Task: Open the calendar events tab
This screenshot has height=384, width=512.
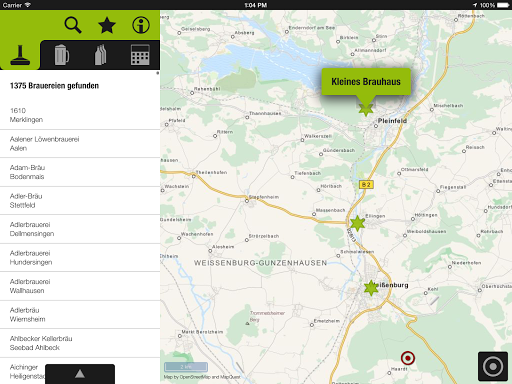Action: [140, 55]
